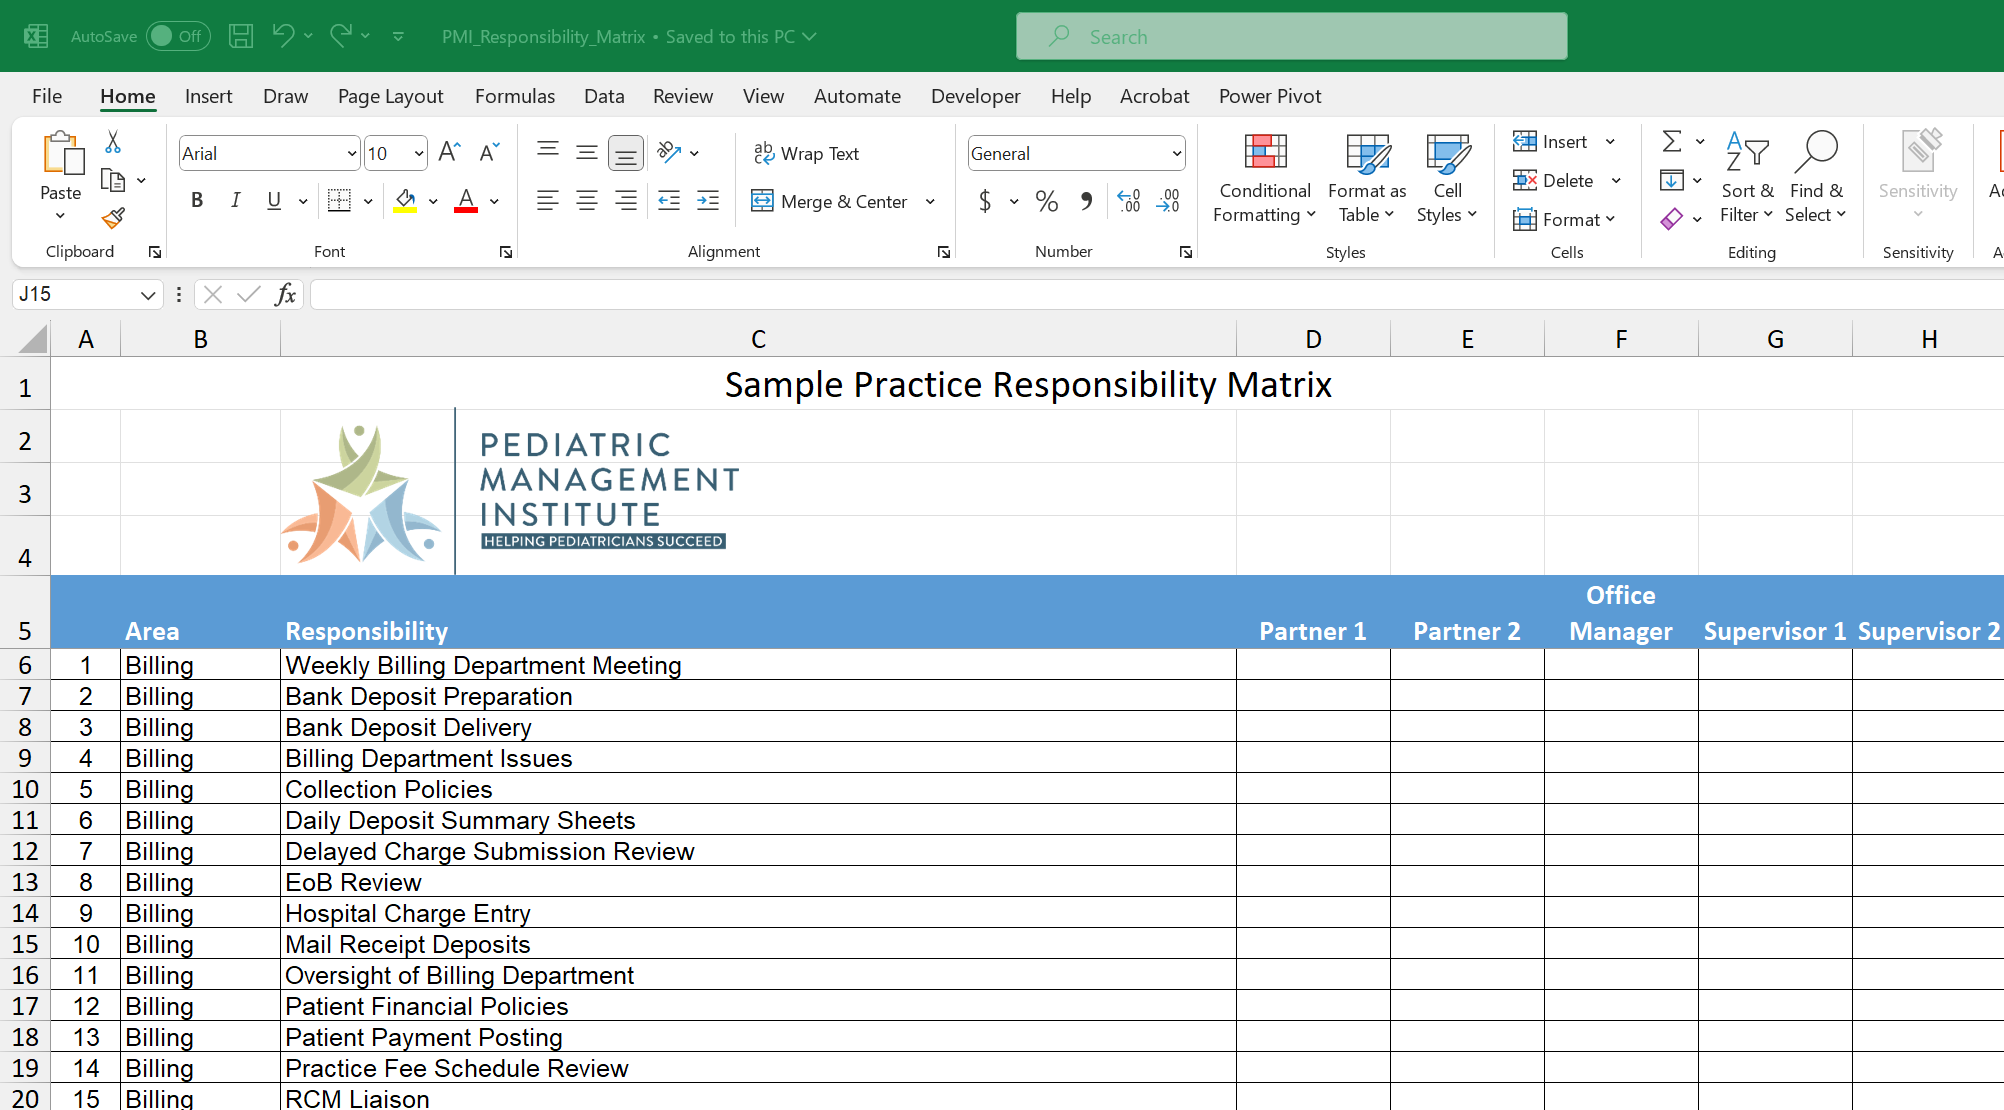Open the Merge & Center dropdown arrow
The height and width of the screenshot is (1110, 2004).
(x=930, y=201)
